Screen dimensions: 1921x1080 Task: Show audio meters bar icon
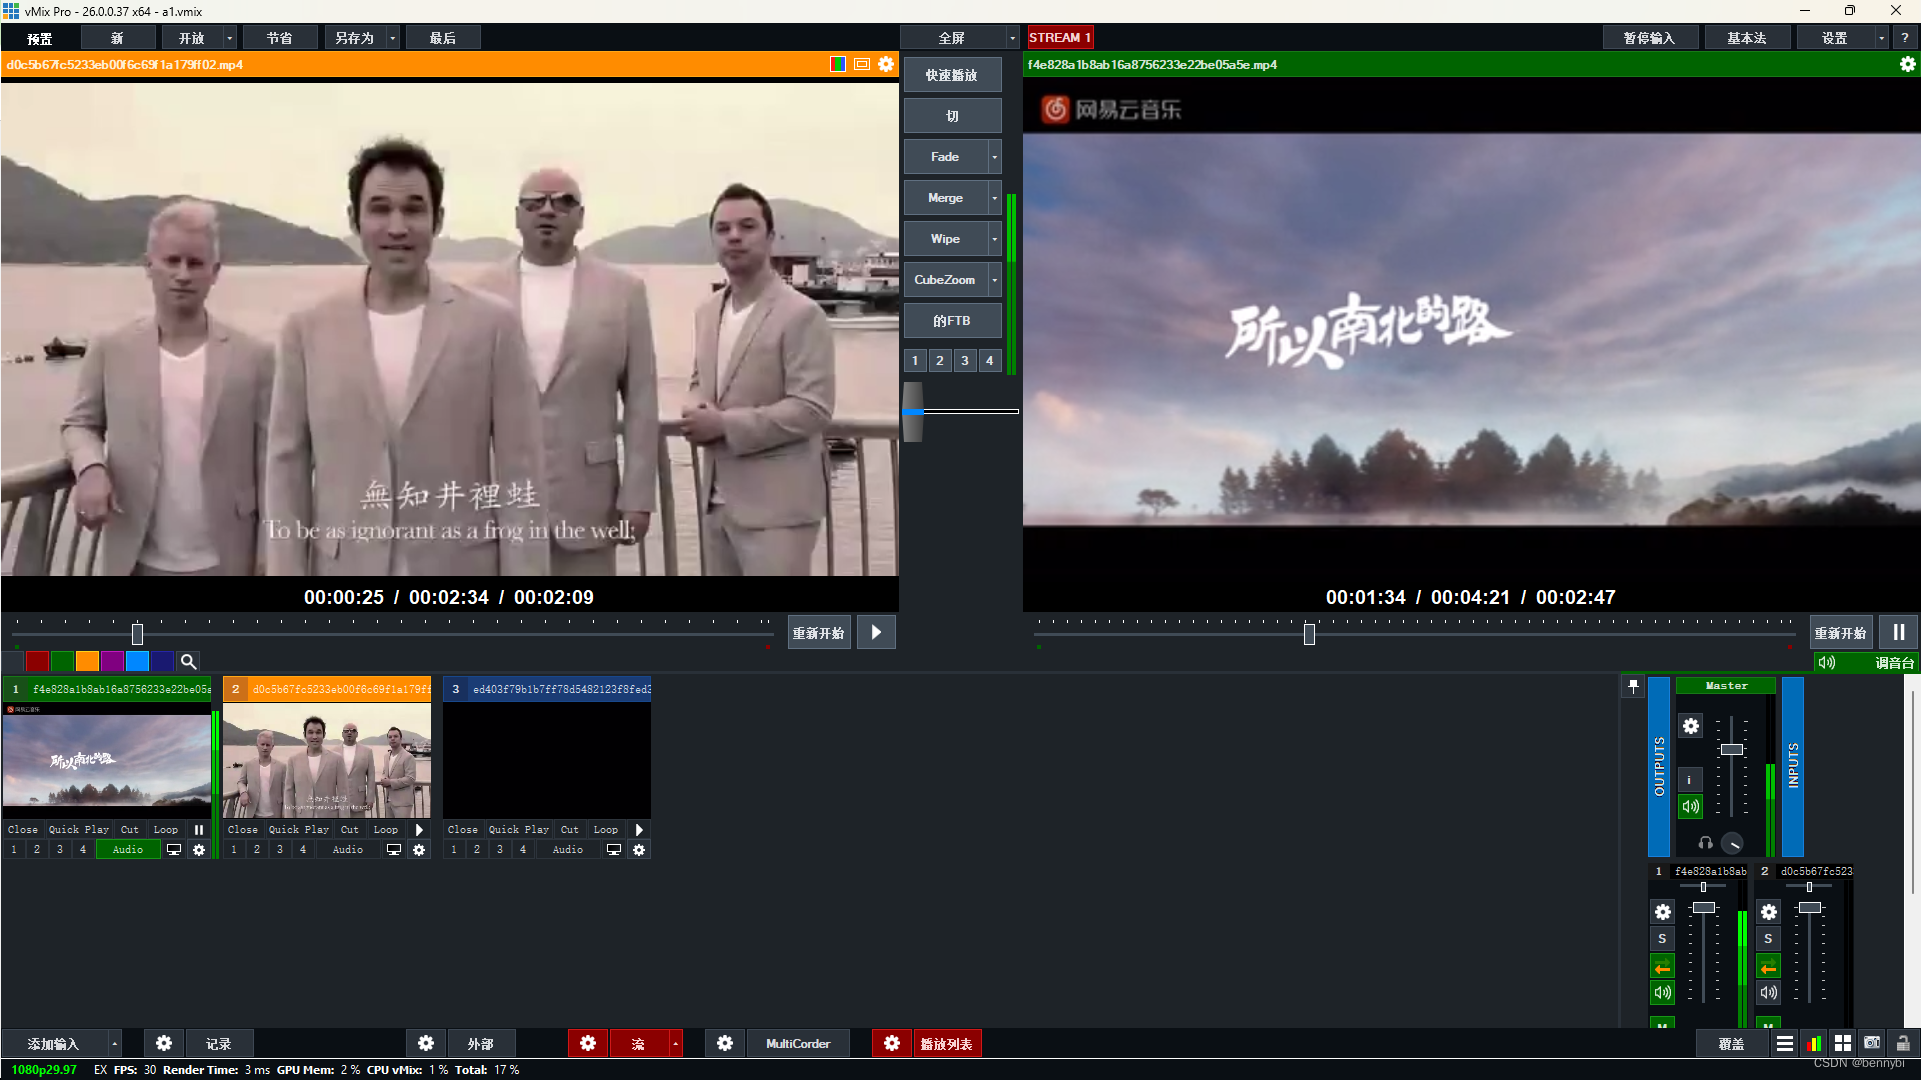point(1813,1043)
